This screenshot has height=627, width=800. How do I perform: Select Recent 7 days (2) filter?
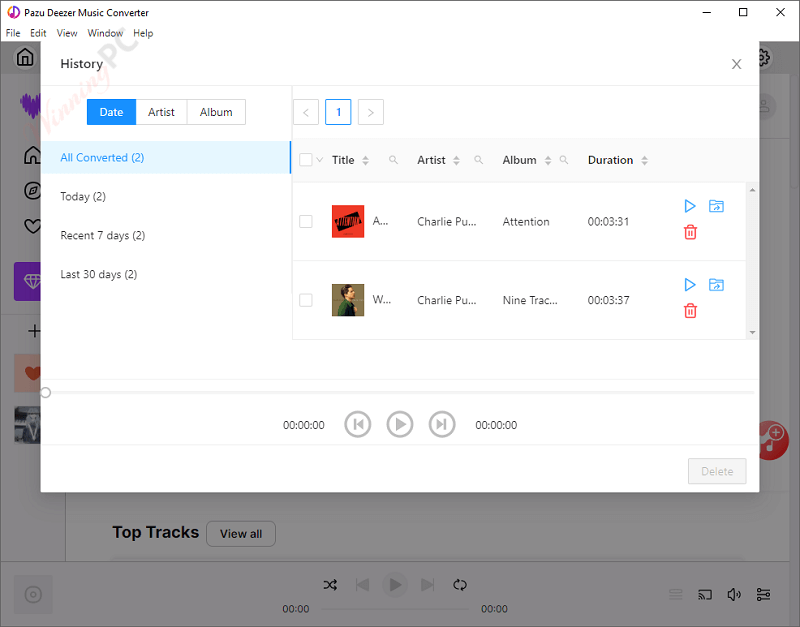point(166,235)
